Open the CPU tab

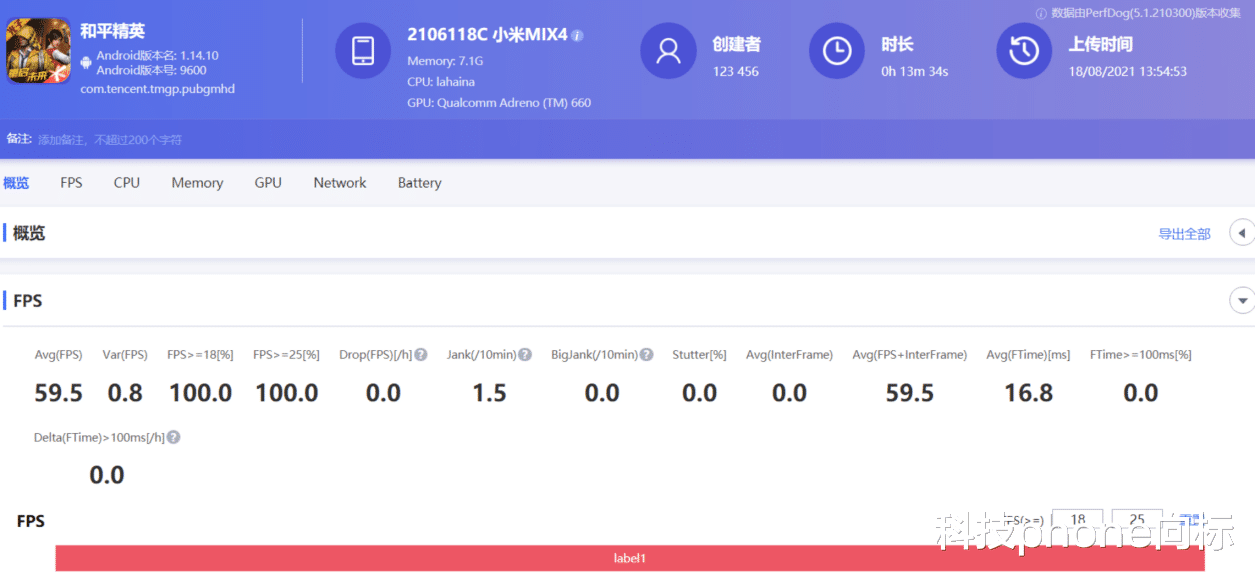point(127,183)
